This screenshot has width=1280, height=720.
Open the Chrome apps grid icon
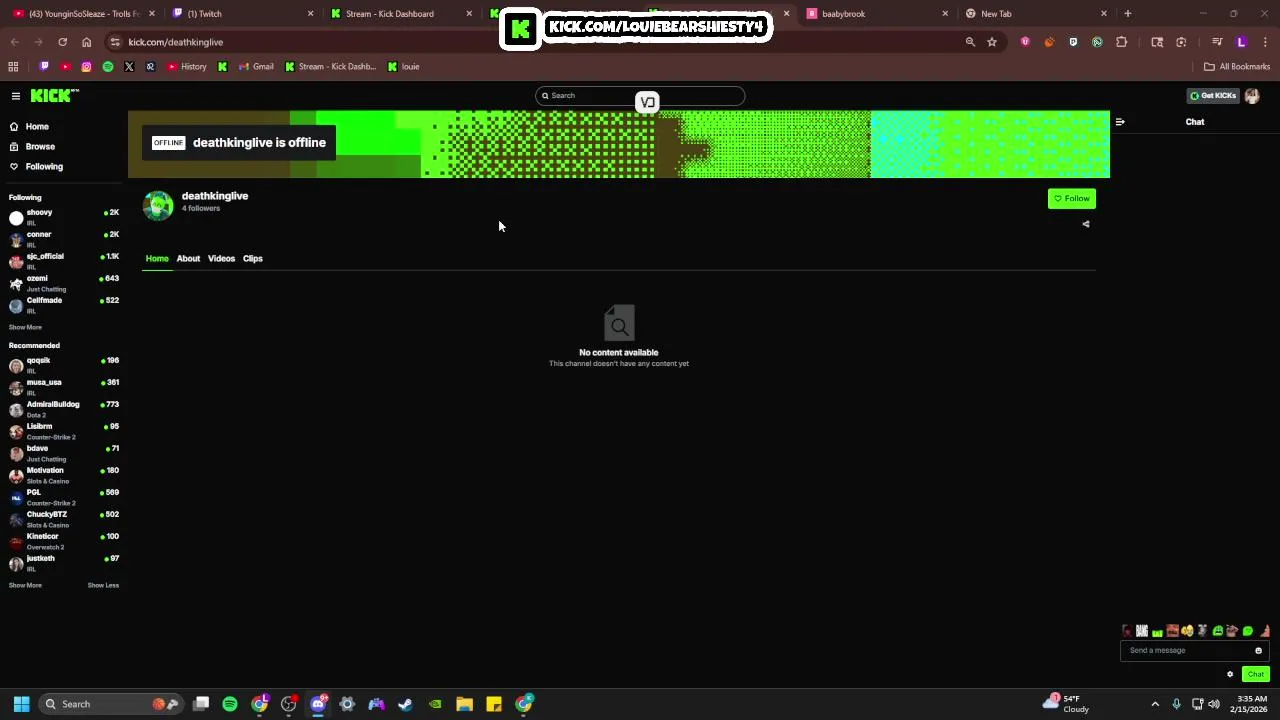click(13, 67)
